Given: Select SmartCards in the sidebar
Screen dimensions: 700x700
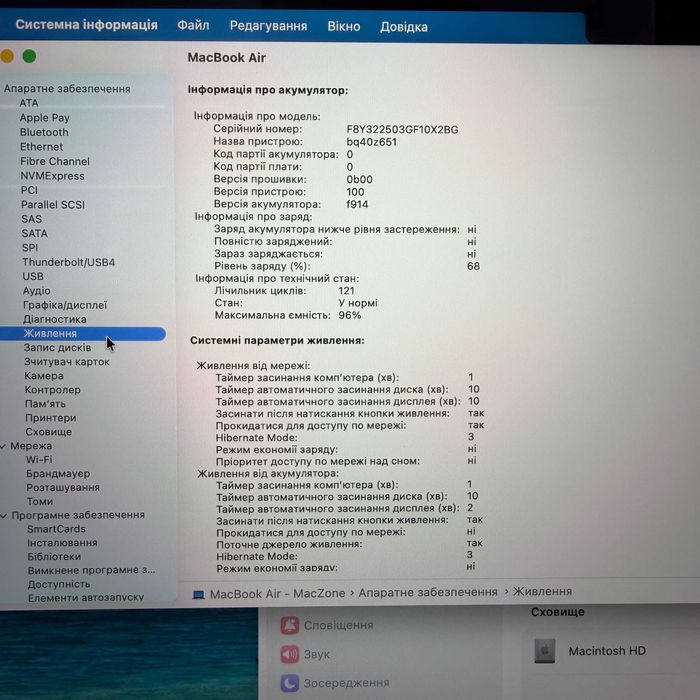Looking at the screenshot, I should [x=56, y=529].
